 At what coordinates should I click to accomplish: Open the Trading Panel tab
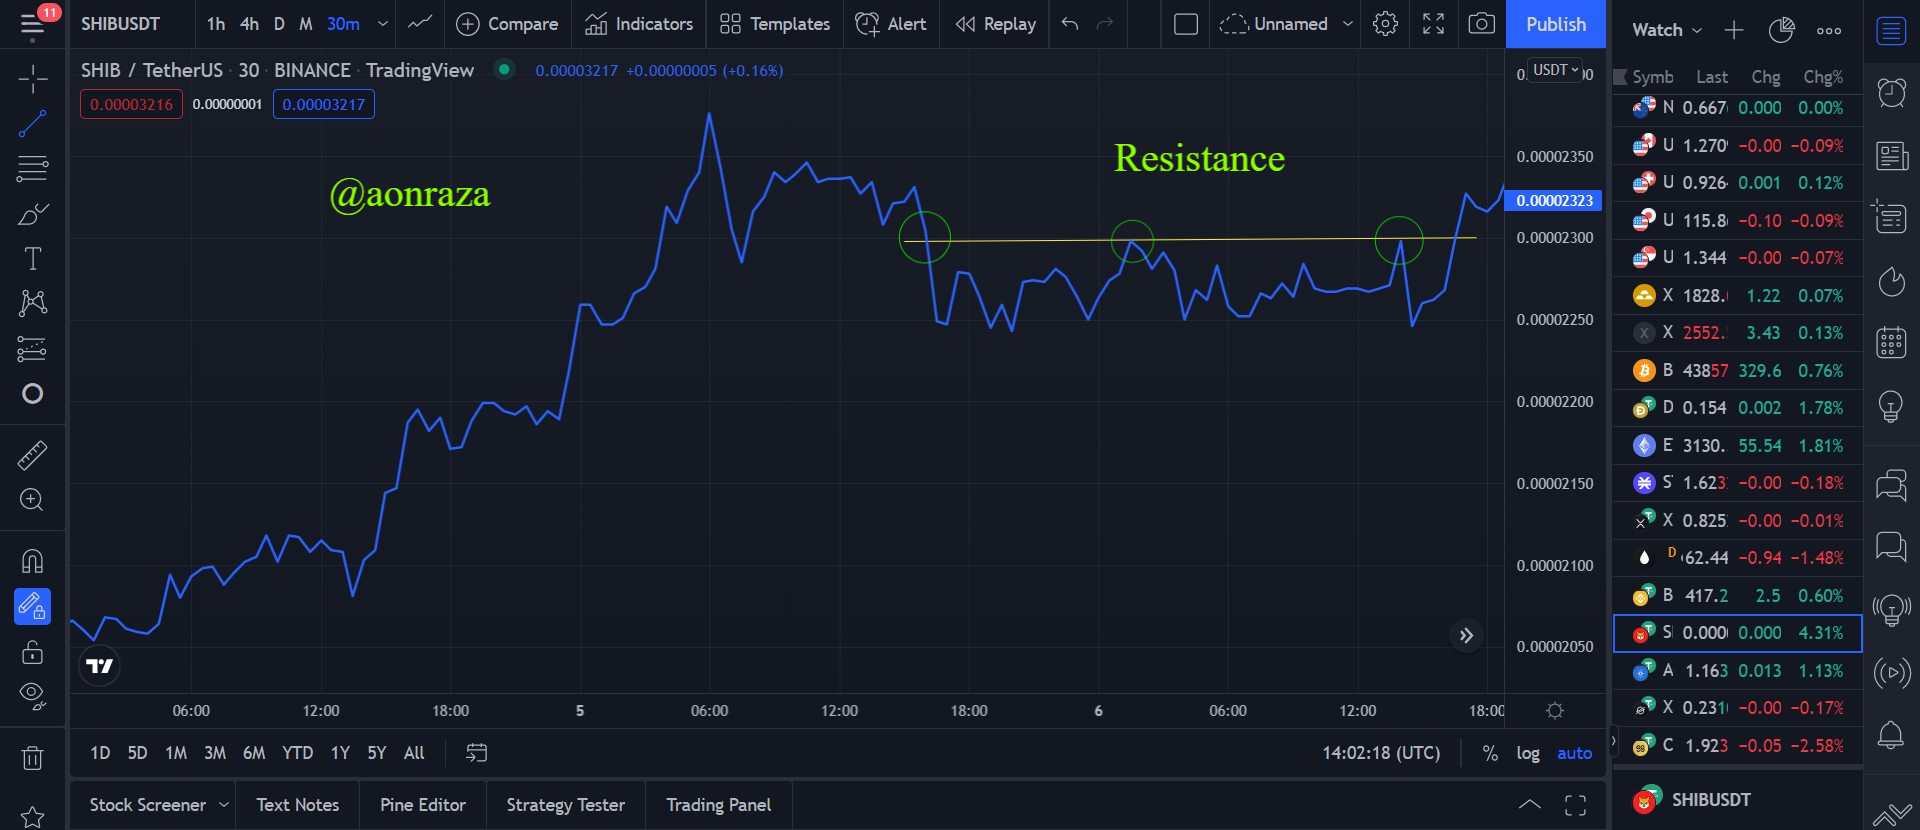coord(718,805)
